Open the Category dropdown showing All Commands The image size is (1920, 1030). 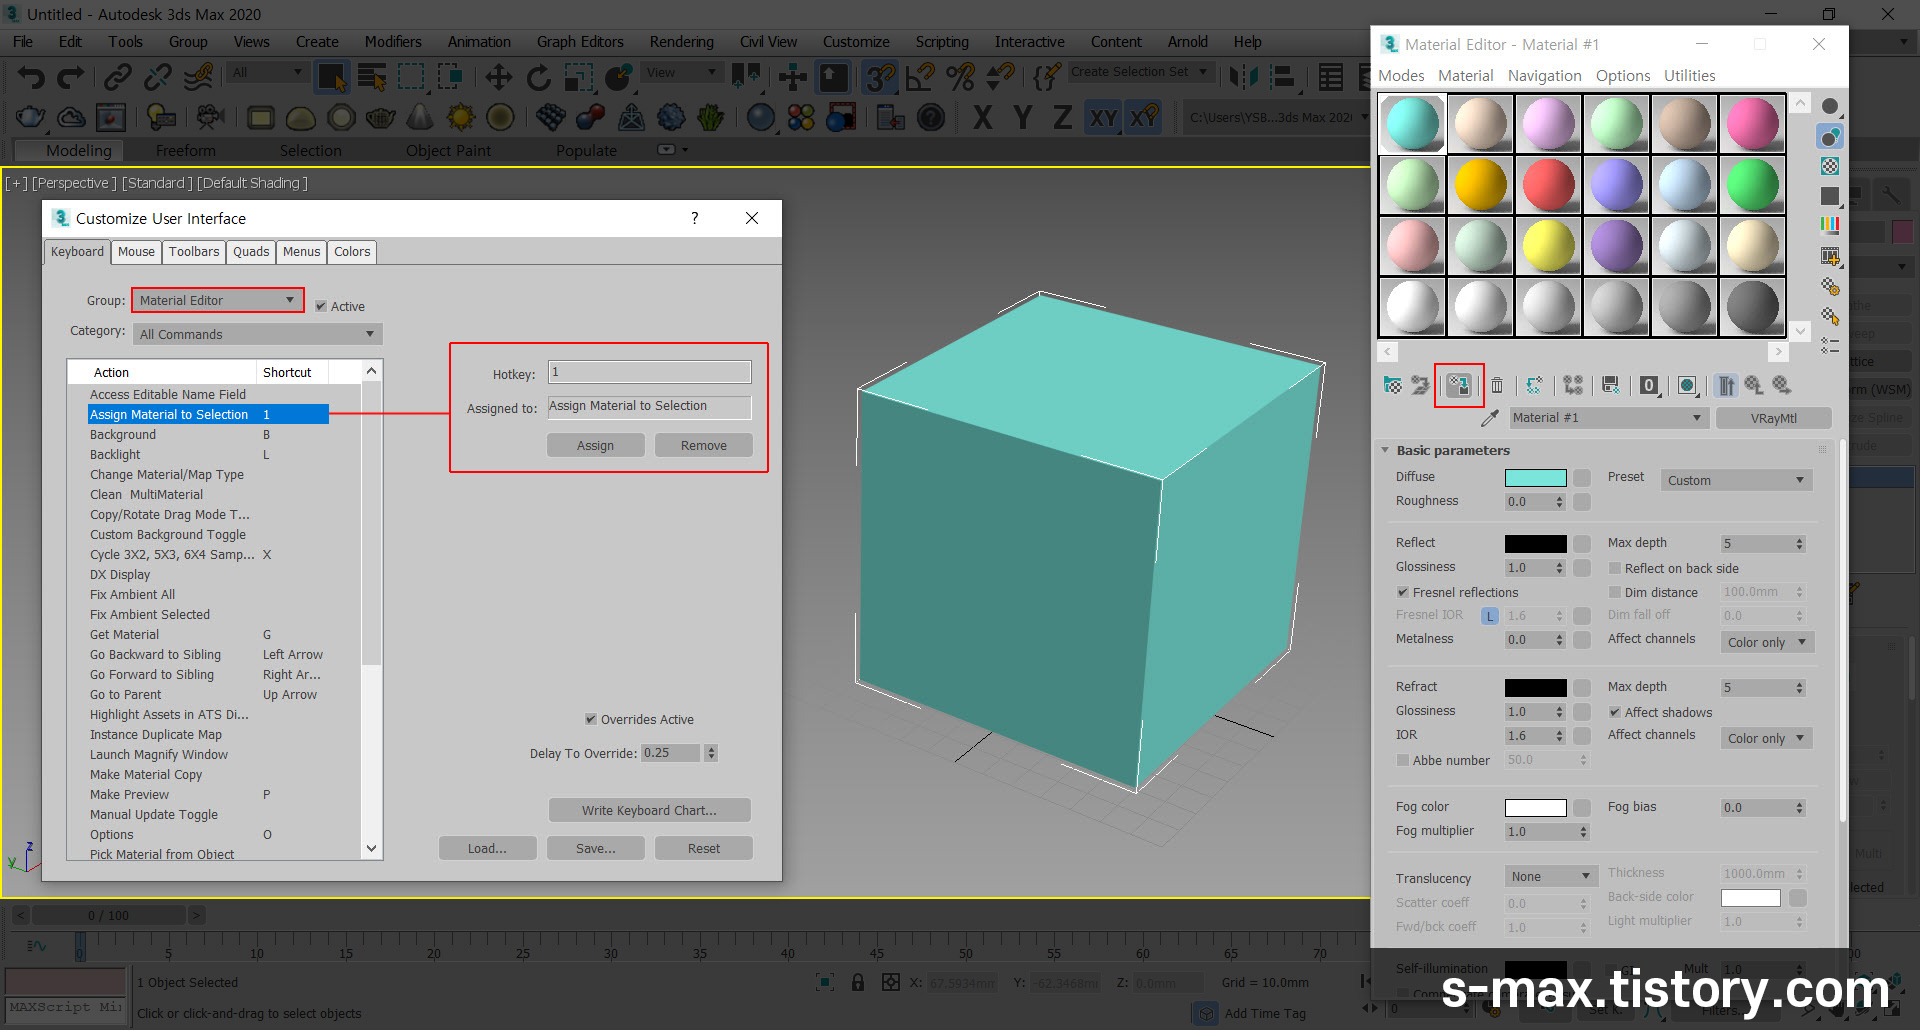[257, 334]
